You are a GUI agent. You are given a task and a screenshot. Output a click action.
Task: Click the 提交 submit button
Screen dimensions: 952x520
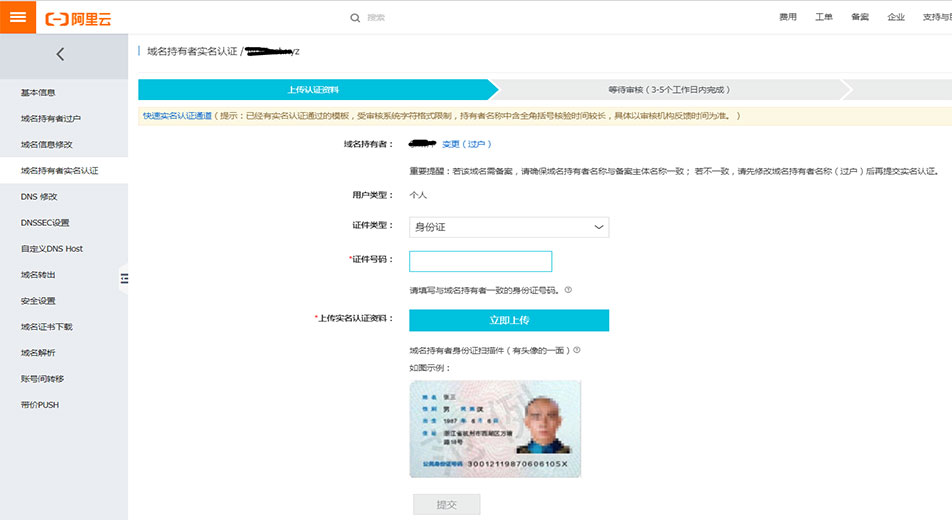click(x=446, y=505)
